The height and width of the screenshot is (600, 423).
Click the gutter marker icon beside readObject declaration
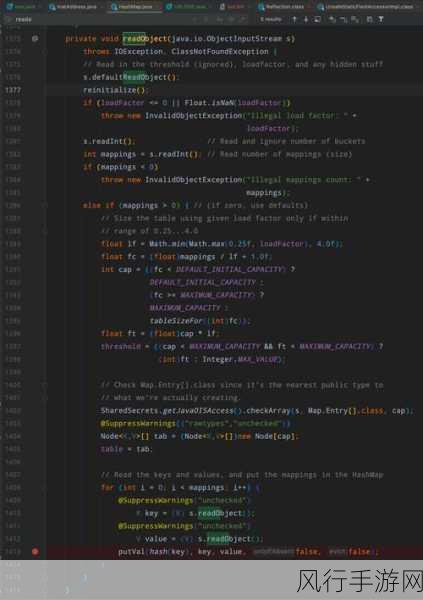[35, 38]
